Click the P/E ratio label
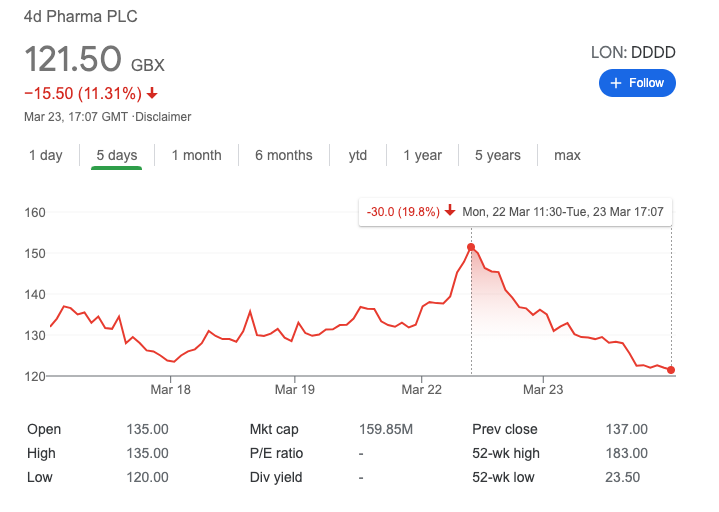This screenshot has height=512, width=719. coord(276,453)
